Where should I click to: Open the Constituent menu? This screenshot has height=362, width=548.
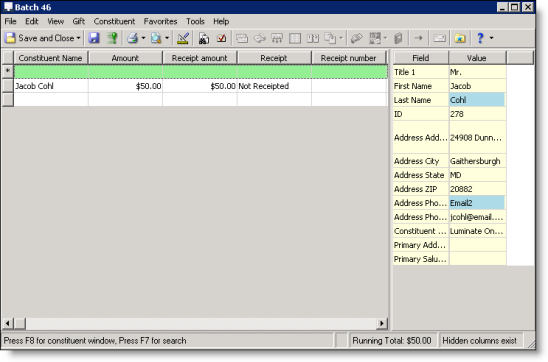114,21
